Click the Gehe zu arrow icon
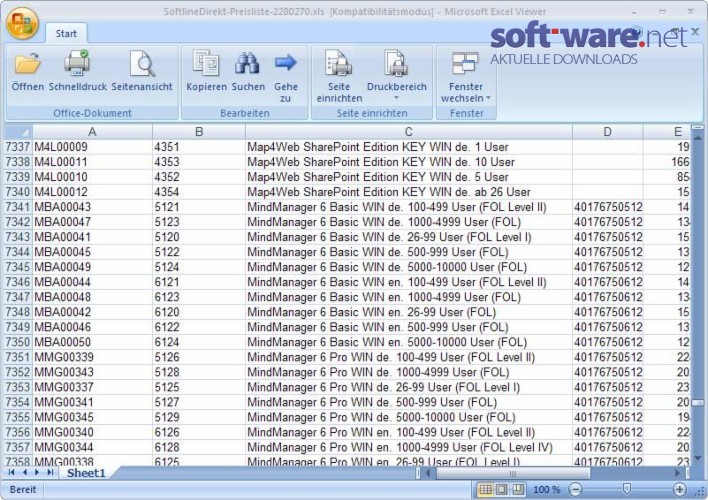 pyautogui.click(x=285, y=63)
